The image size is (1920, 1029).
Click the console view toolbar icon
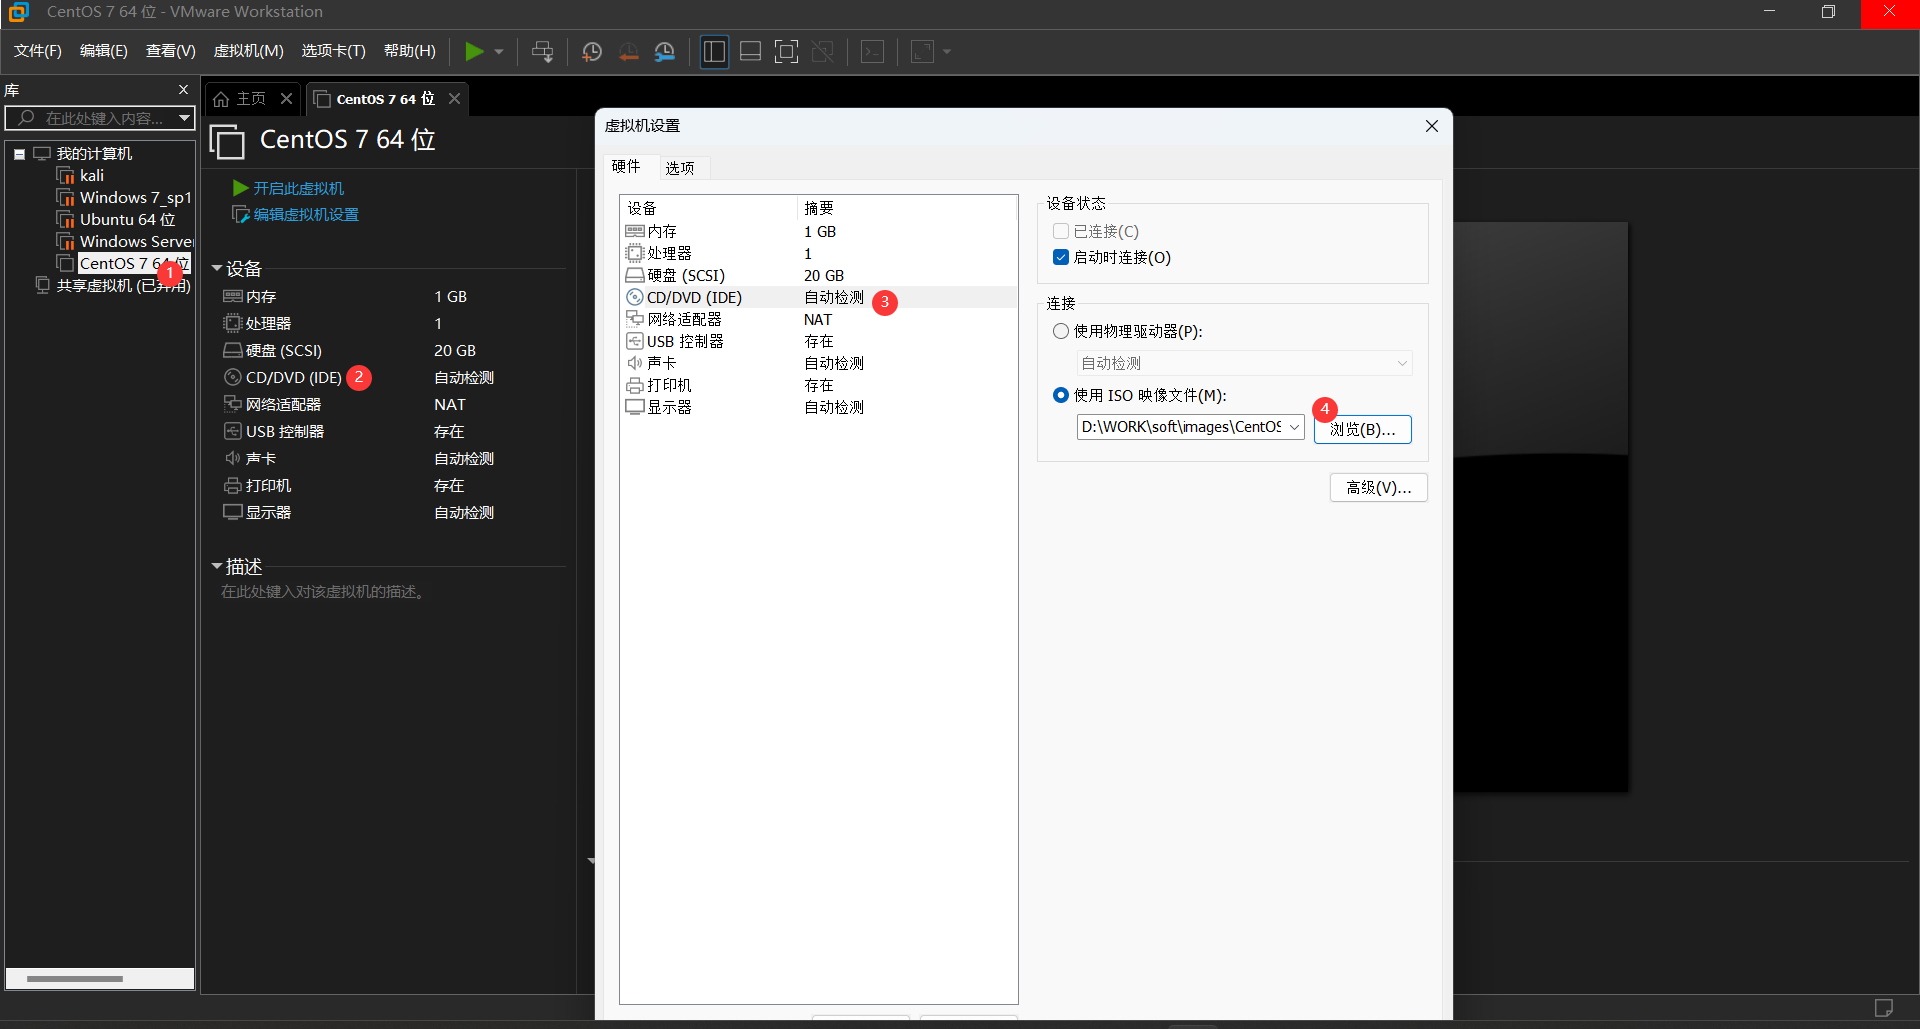(x=873, y=51)
